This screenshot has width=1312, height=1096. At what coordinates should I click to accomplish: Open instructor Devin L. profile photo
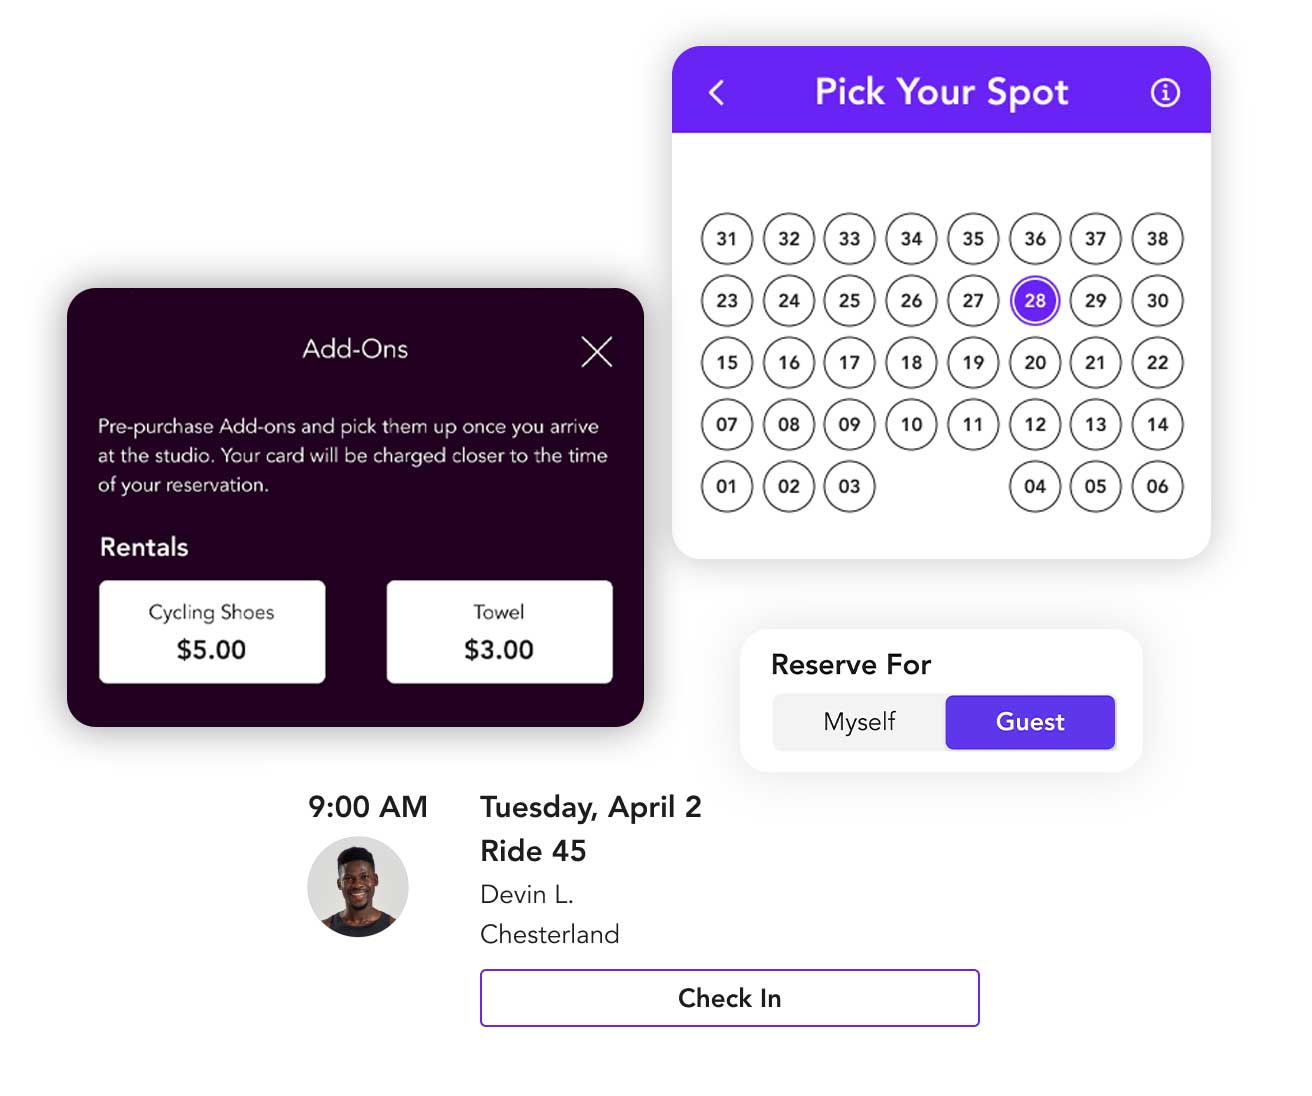(358, 887)
